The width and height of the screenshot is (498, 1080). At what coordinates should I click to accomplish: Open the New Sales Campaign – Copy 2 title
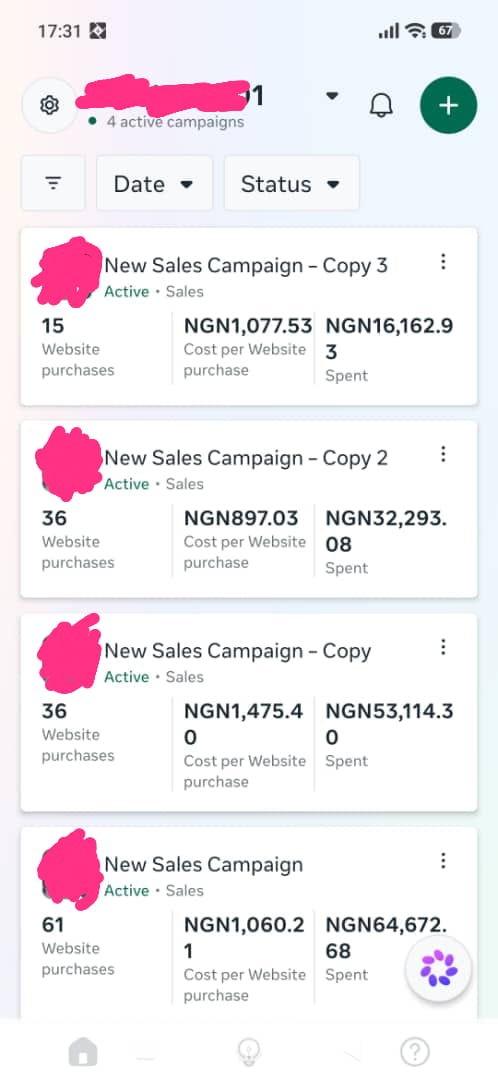[x=246, y=459]
